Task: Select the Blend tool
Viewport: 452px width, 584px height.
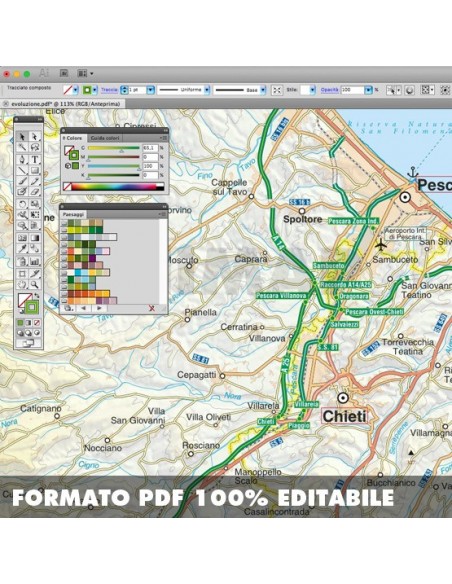Action: [35, 249]
